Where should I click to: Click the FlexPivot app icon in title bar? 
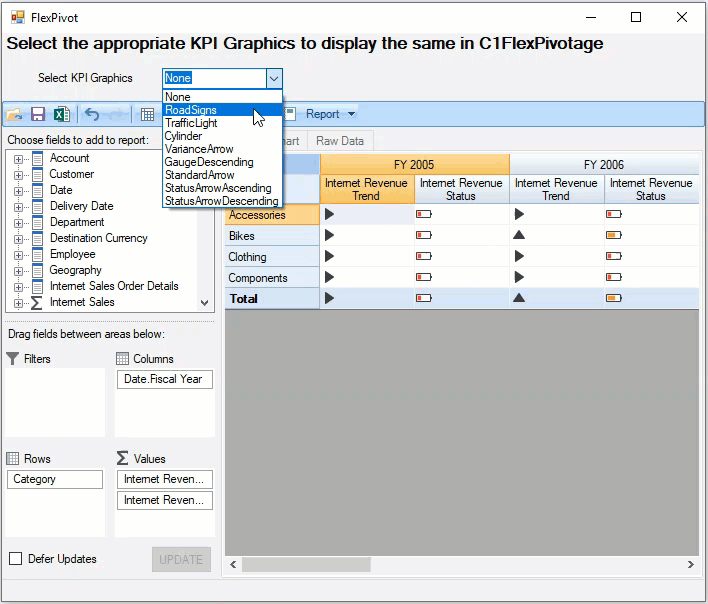[17, 17]
